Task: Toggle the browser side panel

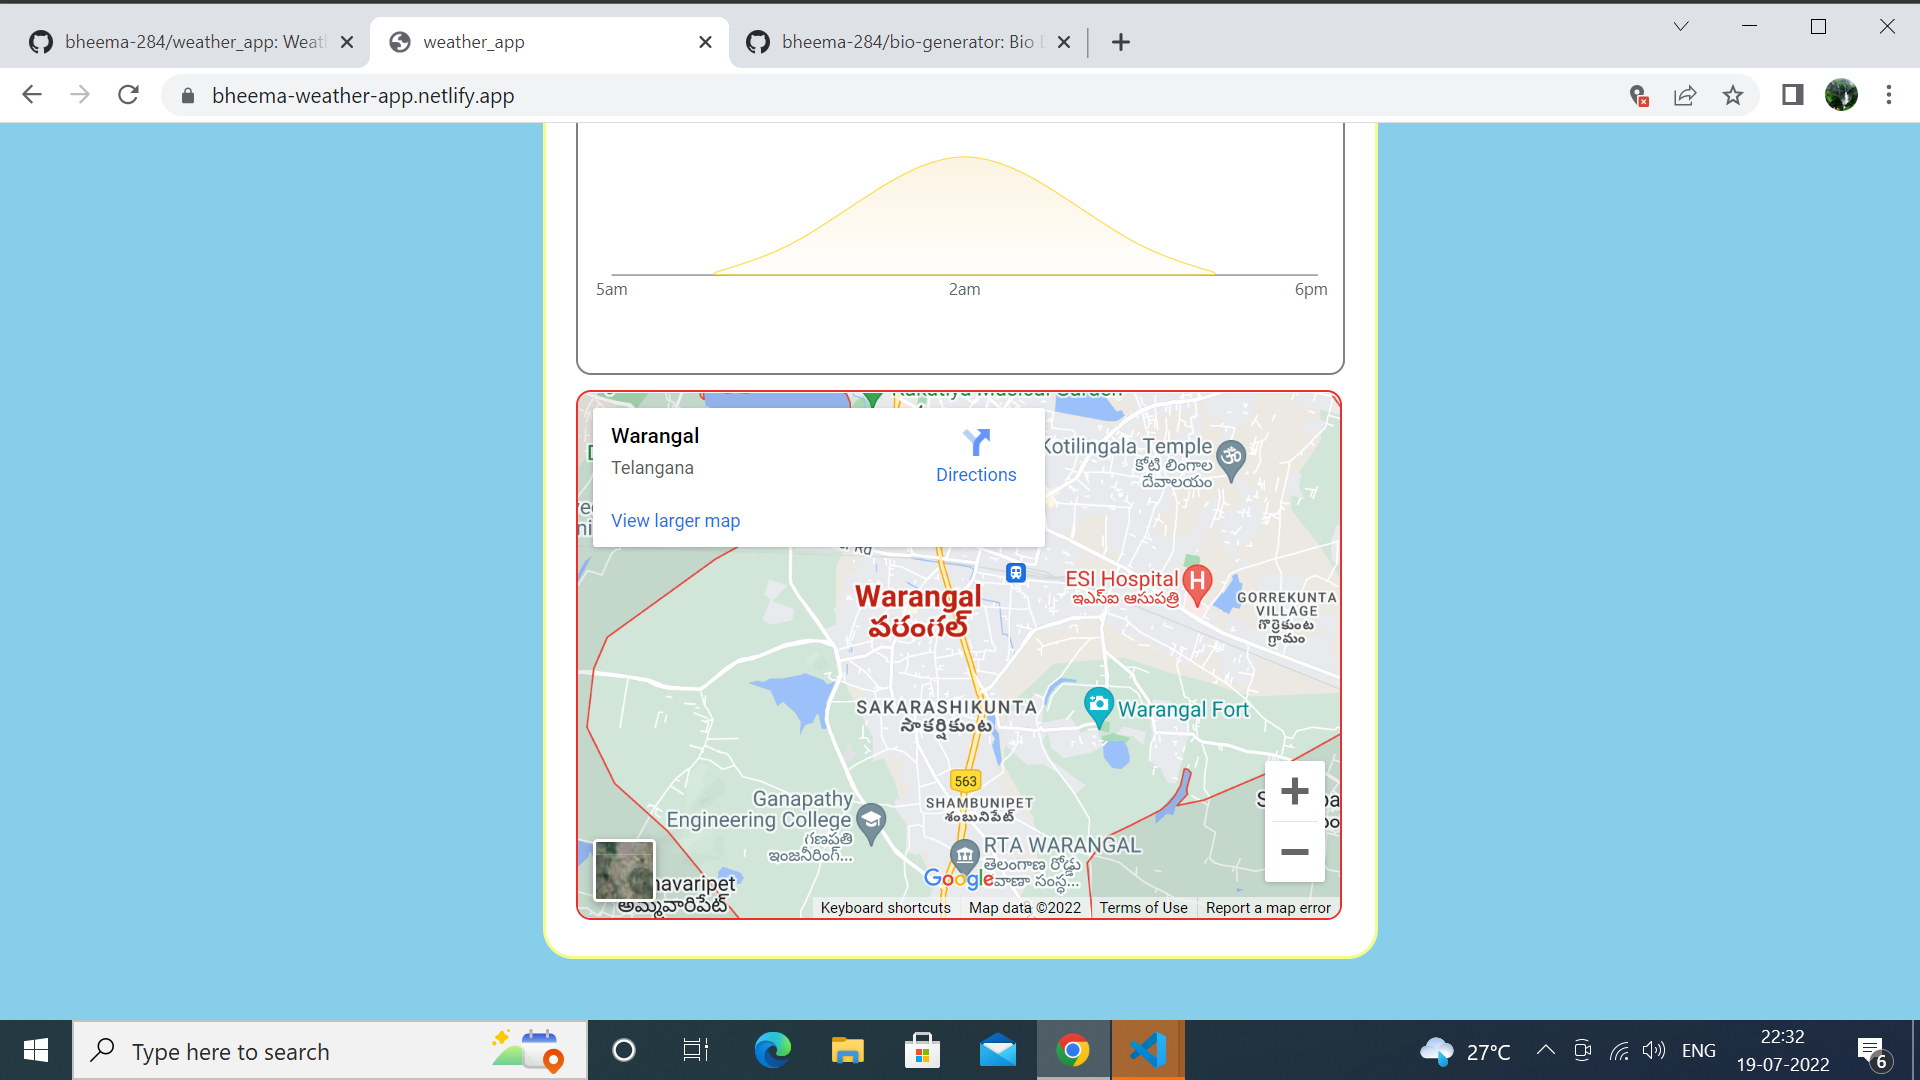Action: (1792, 95)
